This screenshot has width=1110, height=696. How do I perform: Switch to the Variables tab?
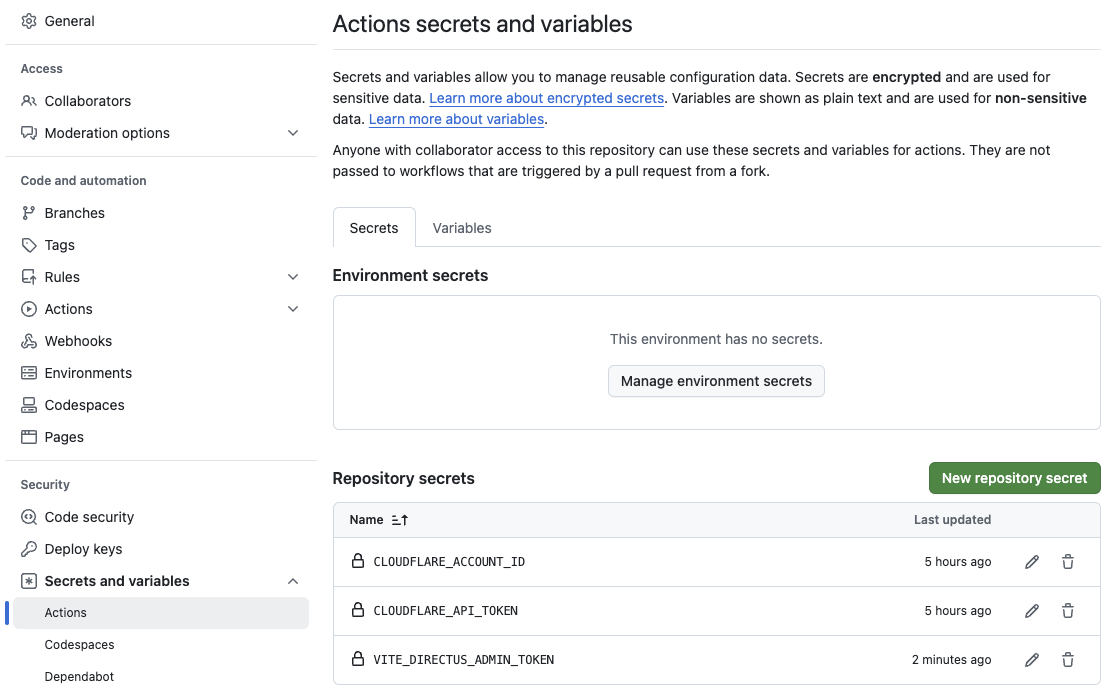(462, 228)
